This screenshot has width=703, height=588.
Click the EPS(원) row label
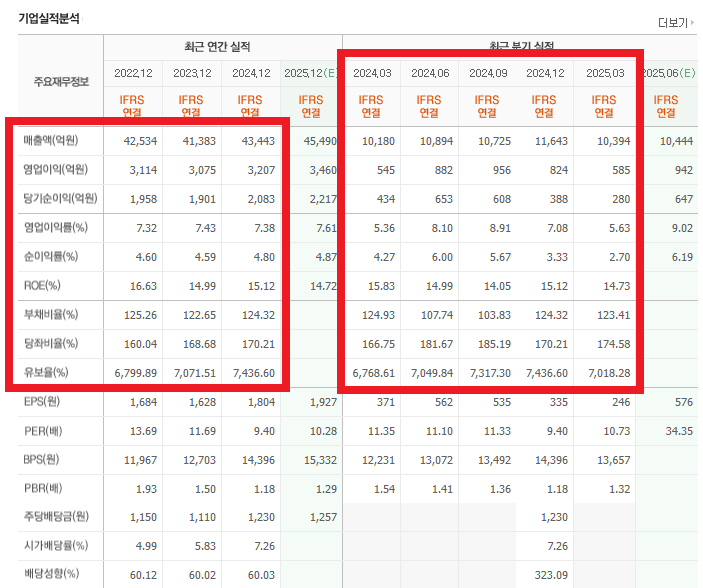(42, 401)
